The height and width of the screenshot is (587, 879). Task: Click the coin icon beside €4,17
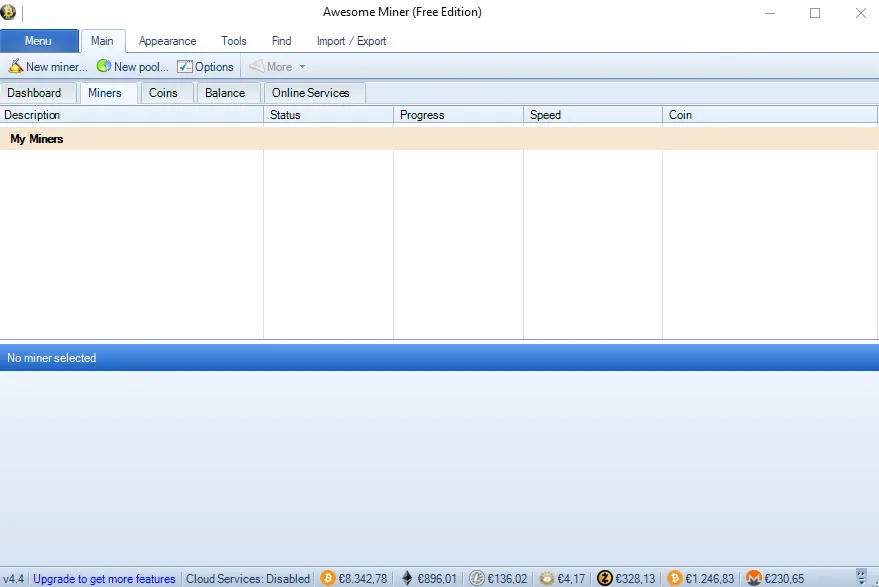tap(547, 578)
